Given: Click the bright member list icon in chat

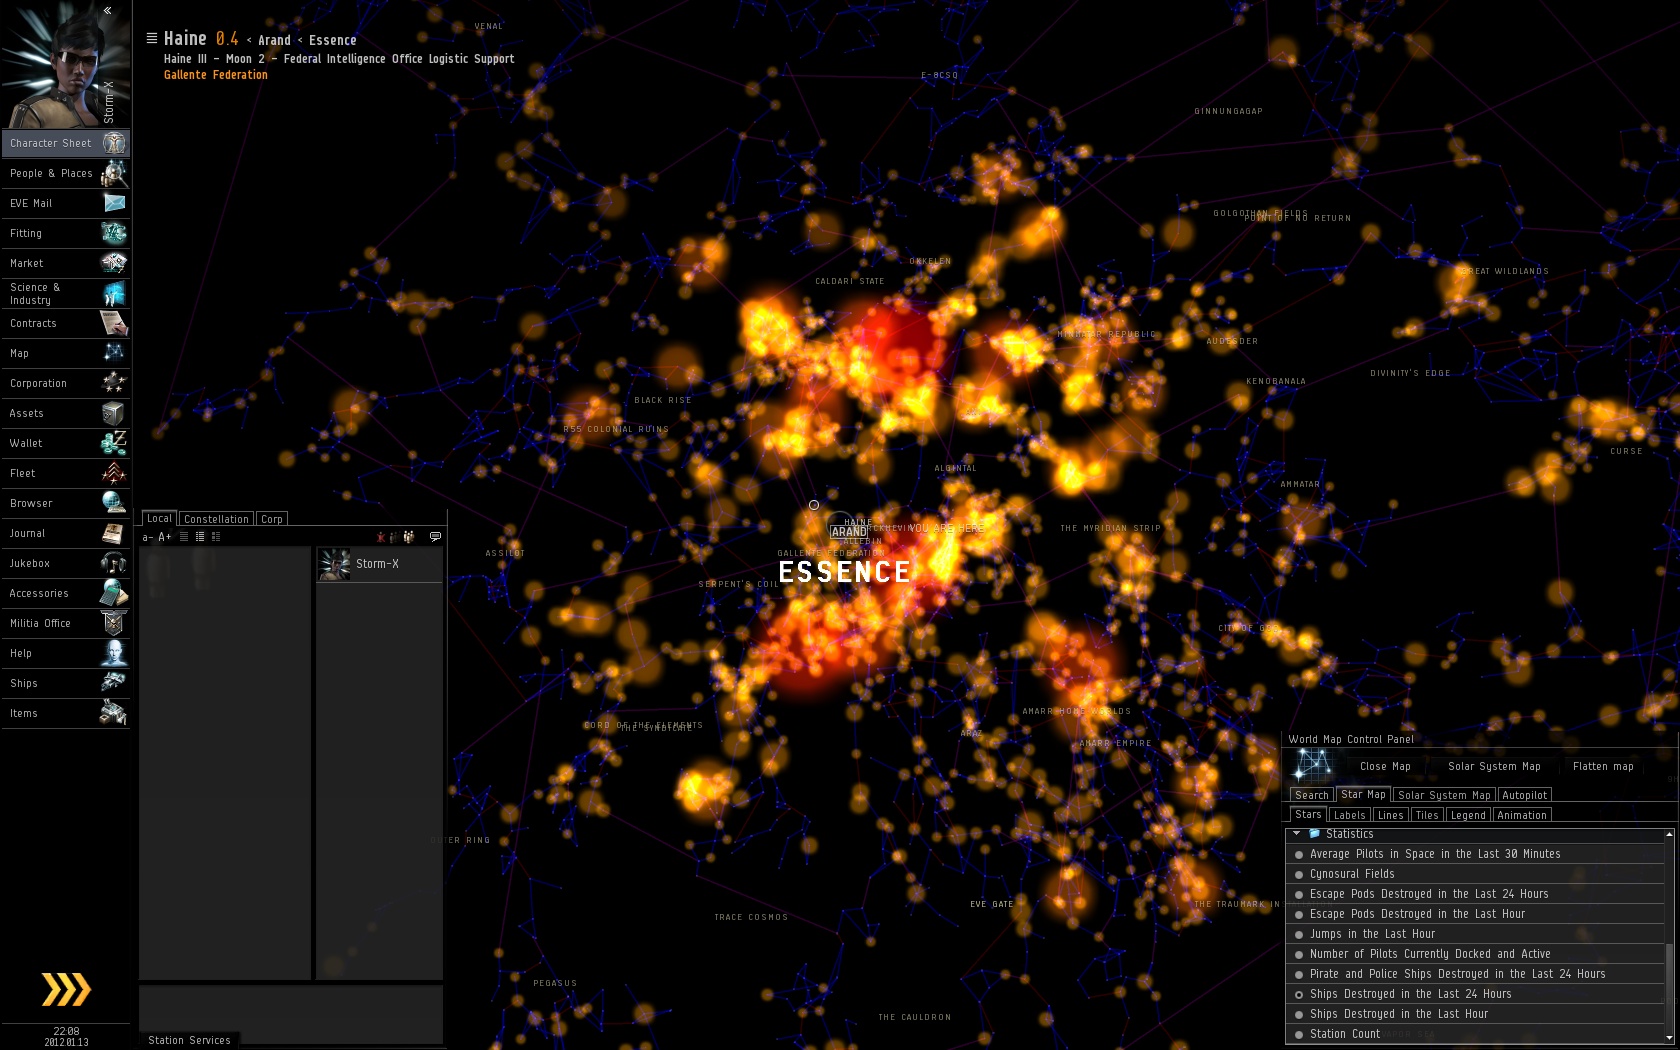Looking at the screenshot, I should click(x=409, y=537).
